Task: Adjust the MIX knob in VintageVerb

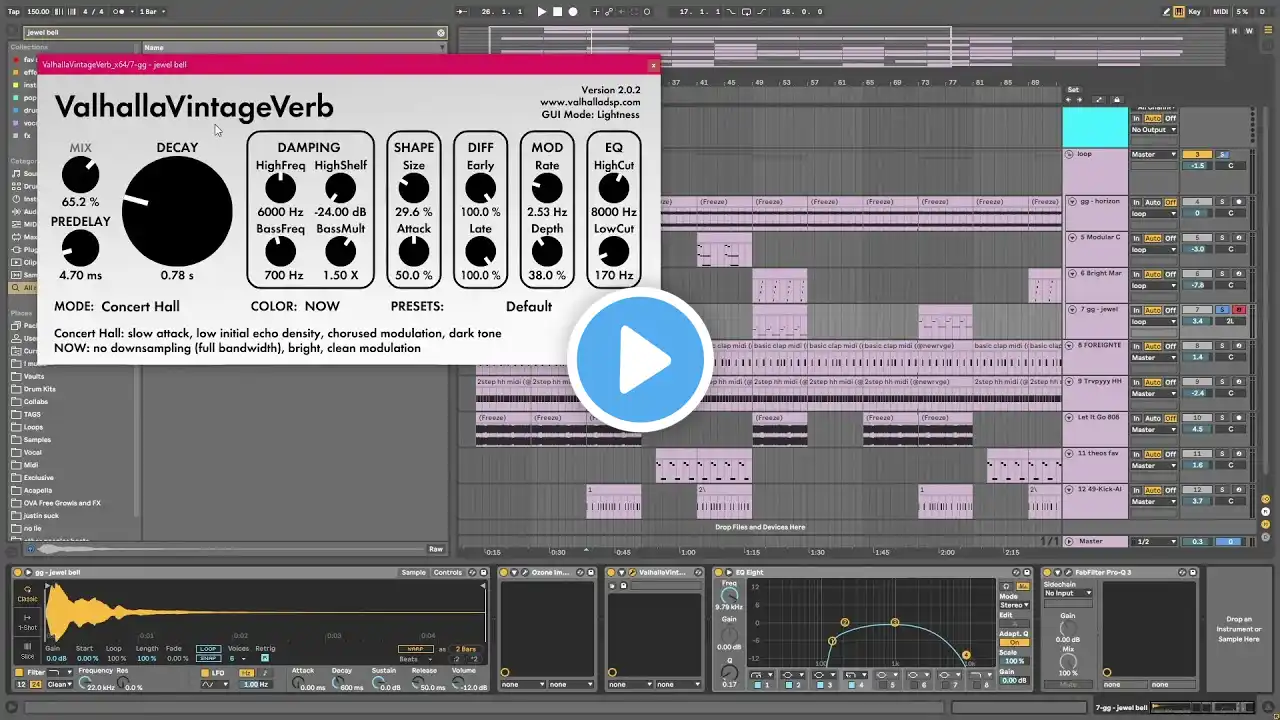Action: (80, 176)
